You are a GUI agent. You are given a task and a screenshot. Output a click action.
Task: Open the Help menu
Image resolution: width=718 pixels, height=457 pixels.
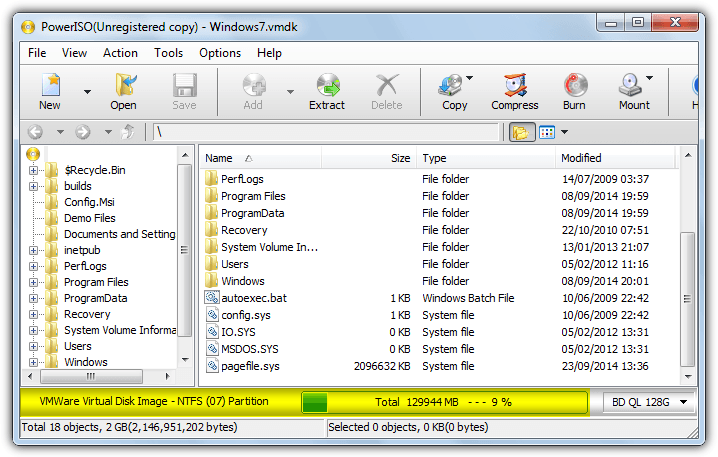pyautogui.click(x=269, y=53)
